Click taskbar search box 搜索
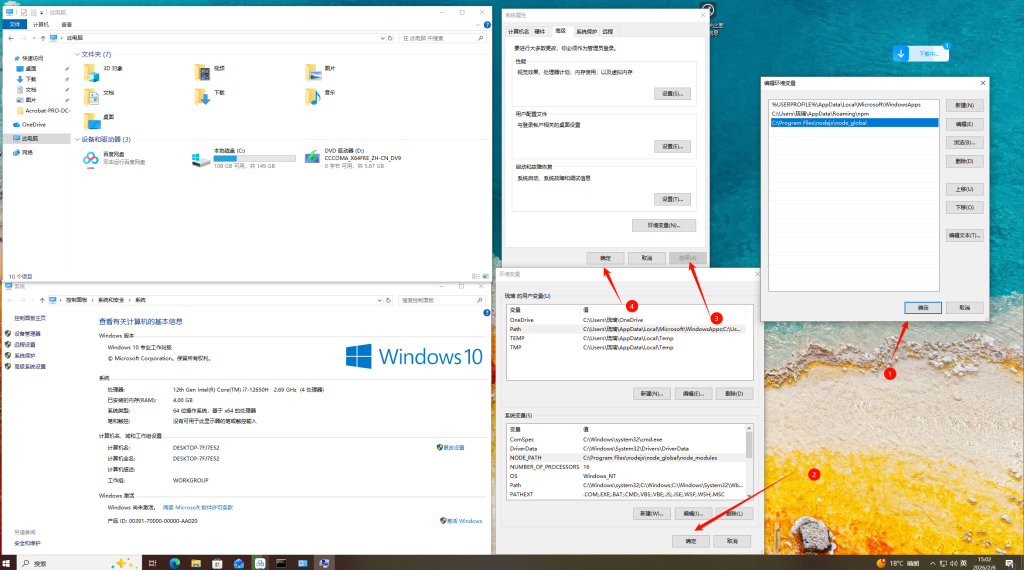 62,563
